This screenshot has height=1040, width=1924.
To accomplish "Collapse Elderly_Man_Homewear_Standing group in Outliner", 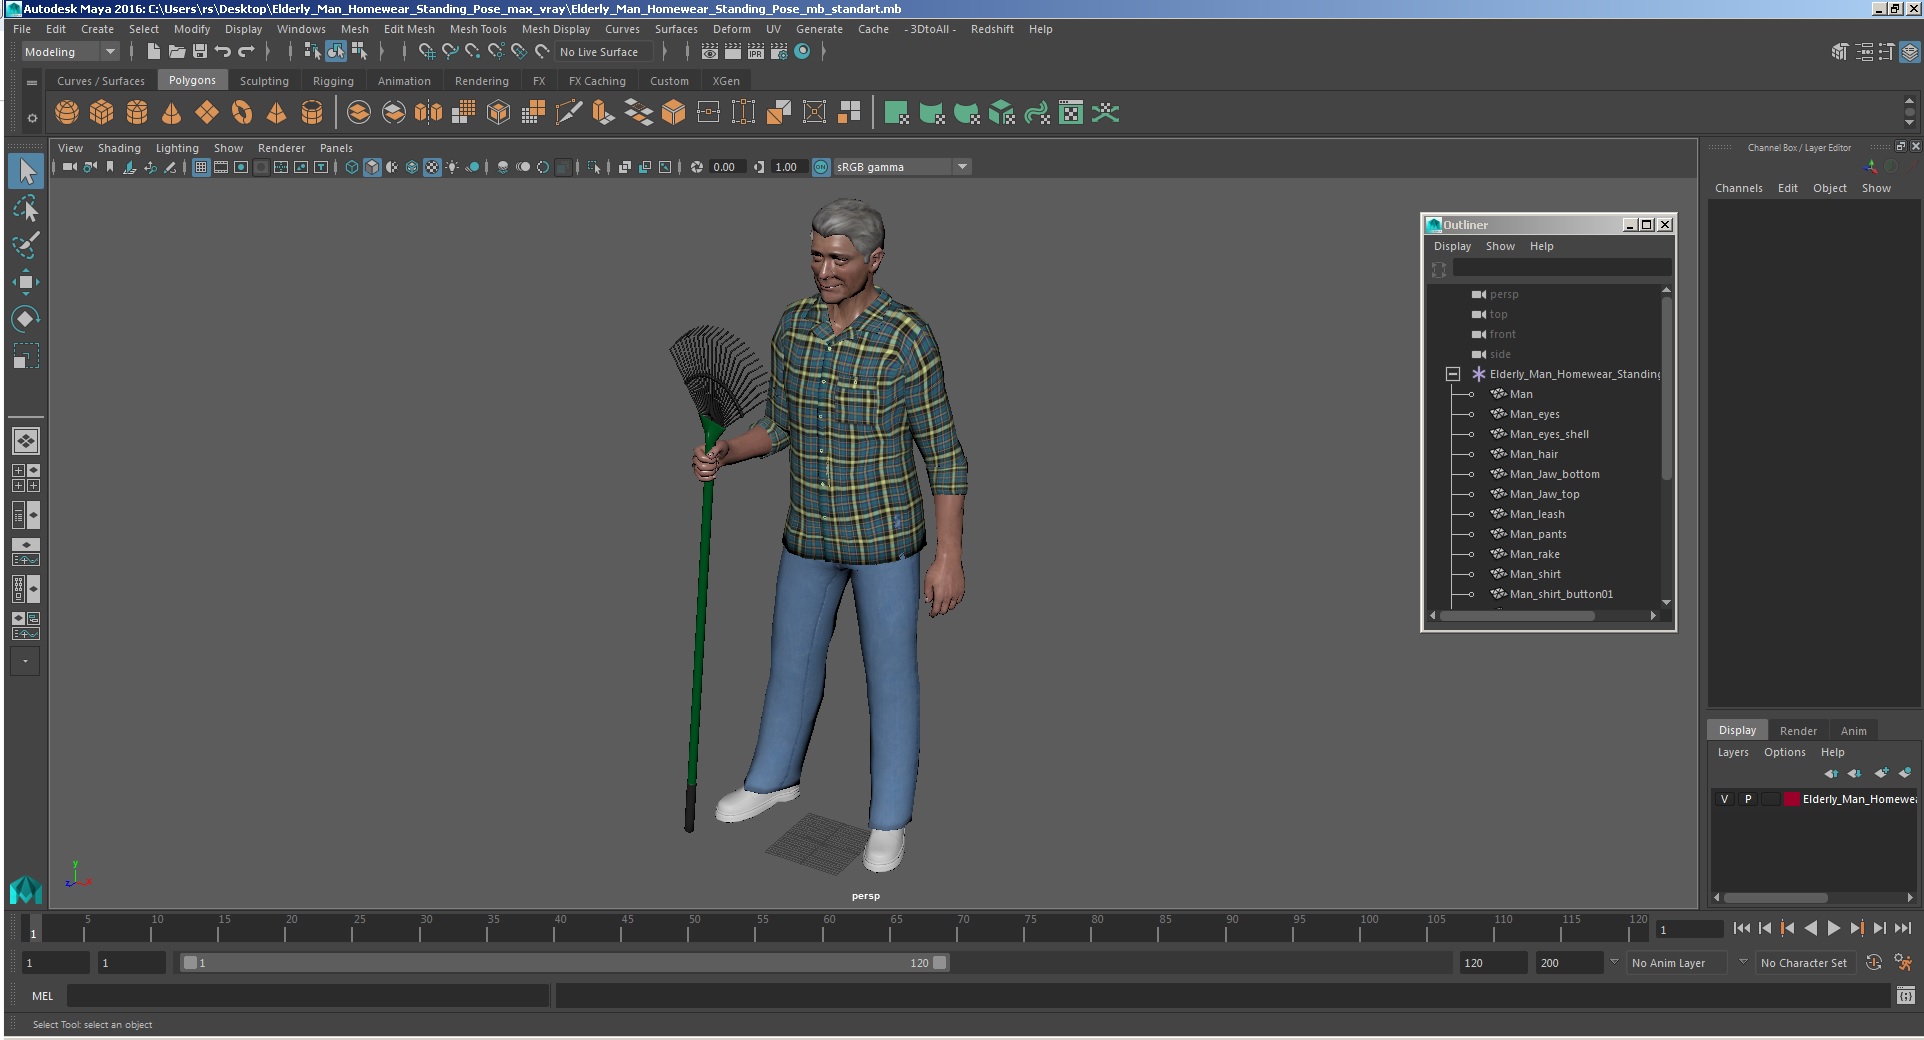I will [1453, 374].
